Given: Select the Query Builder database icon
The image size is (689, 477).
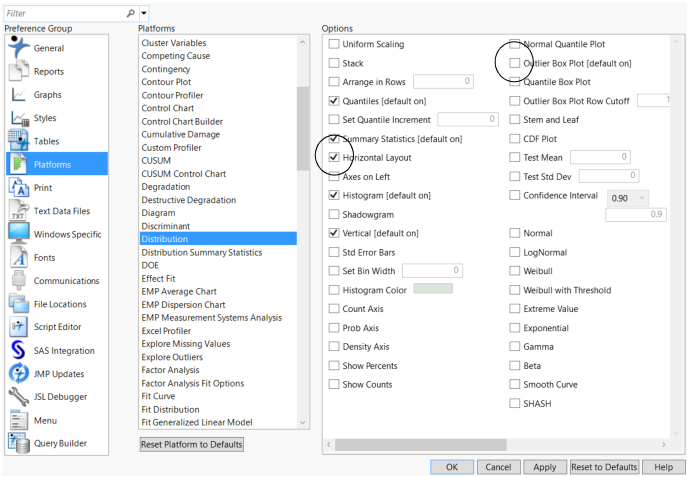Looking at the screenshot, I should 19,443.
